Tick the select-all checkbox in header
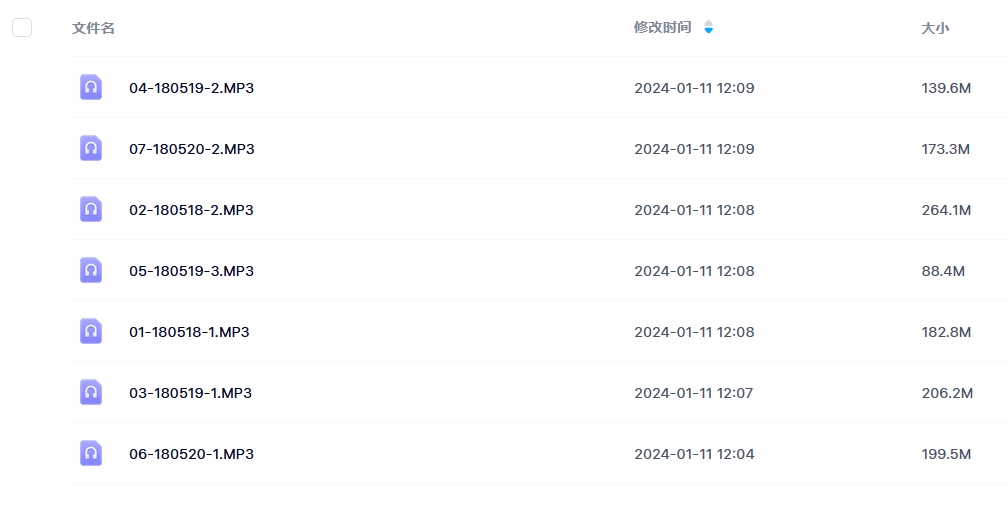1008x506 pixels. coord(22,28)
